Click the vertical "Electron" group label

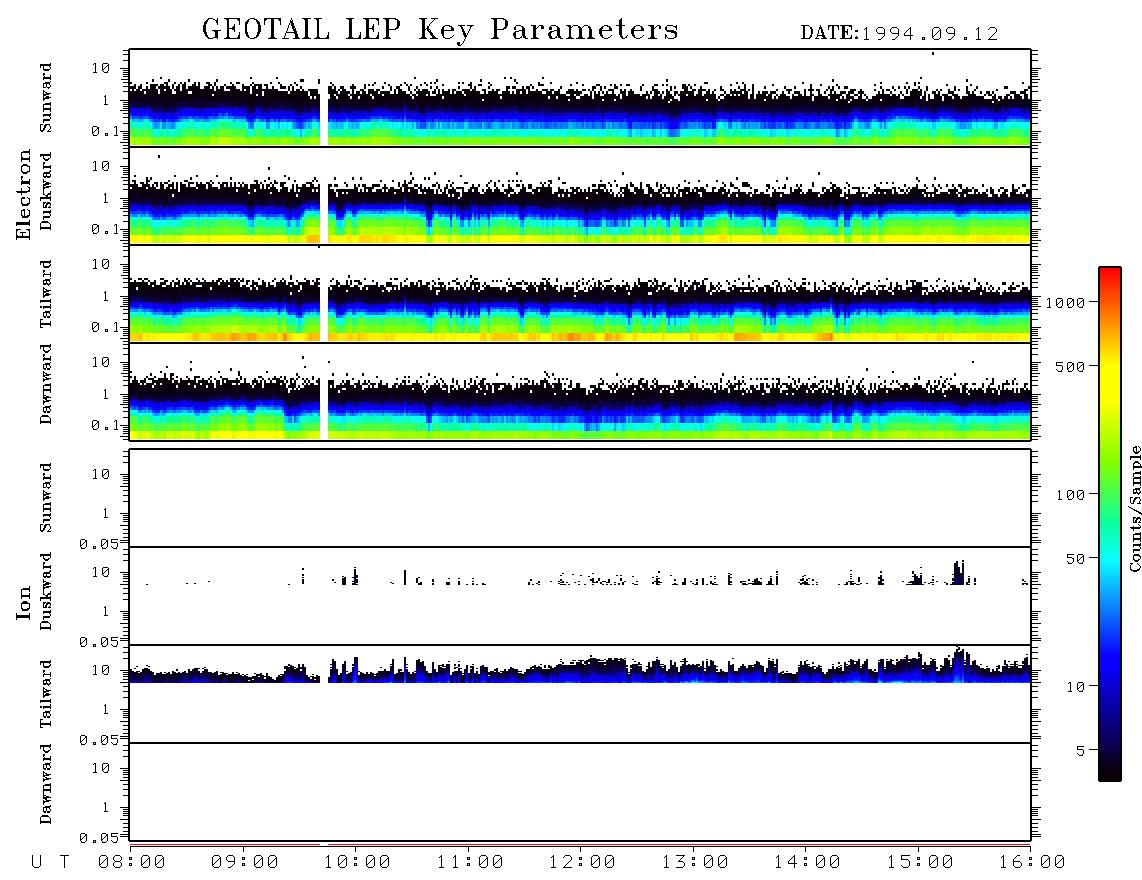tap(24, 194)
